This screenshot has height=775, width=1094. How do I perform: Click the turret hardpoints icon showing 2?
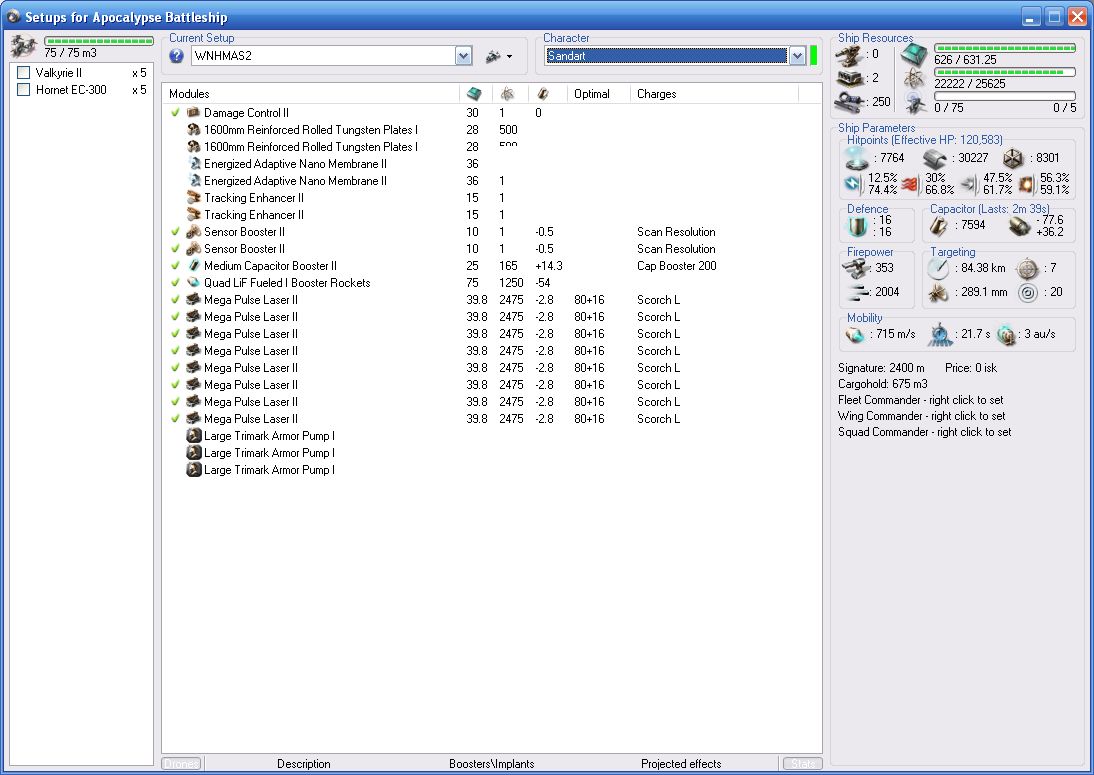click(851, 78)
